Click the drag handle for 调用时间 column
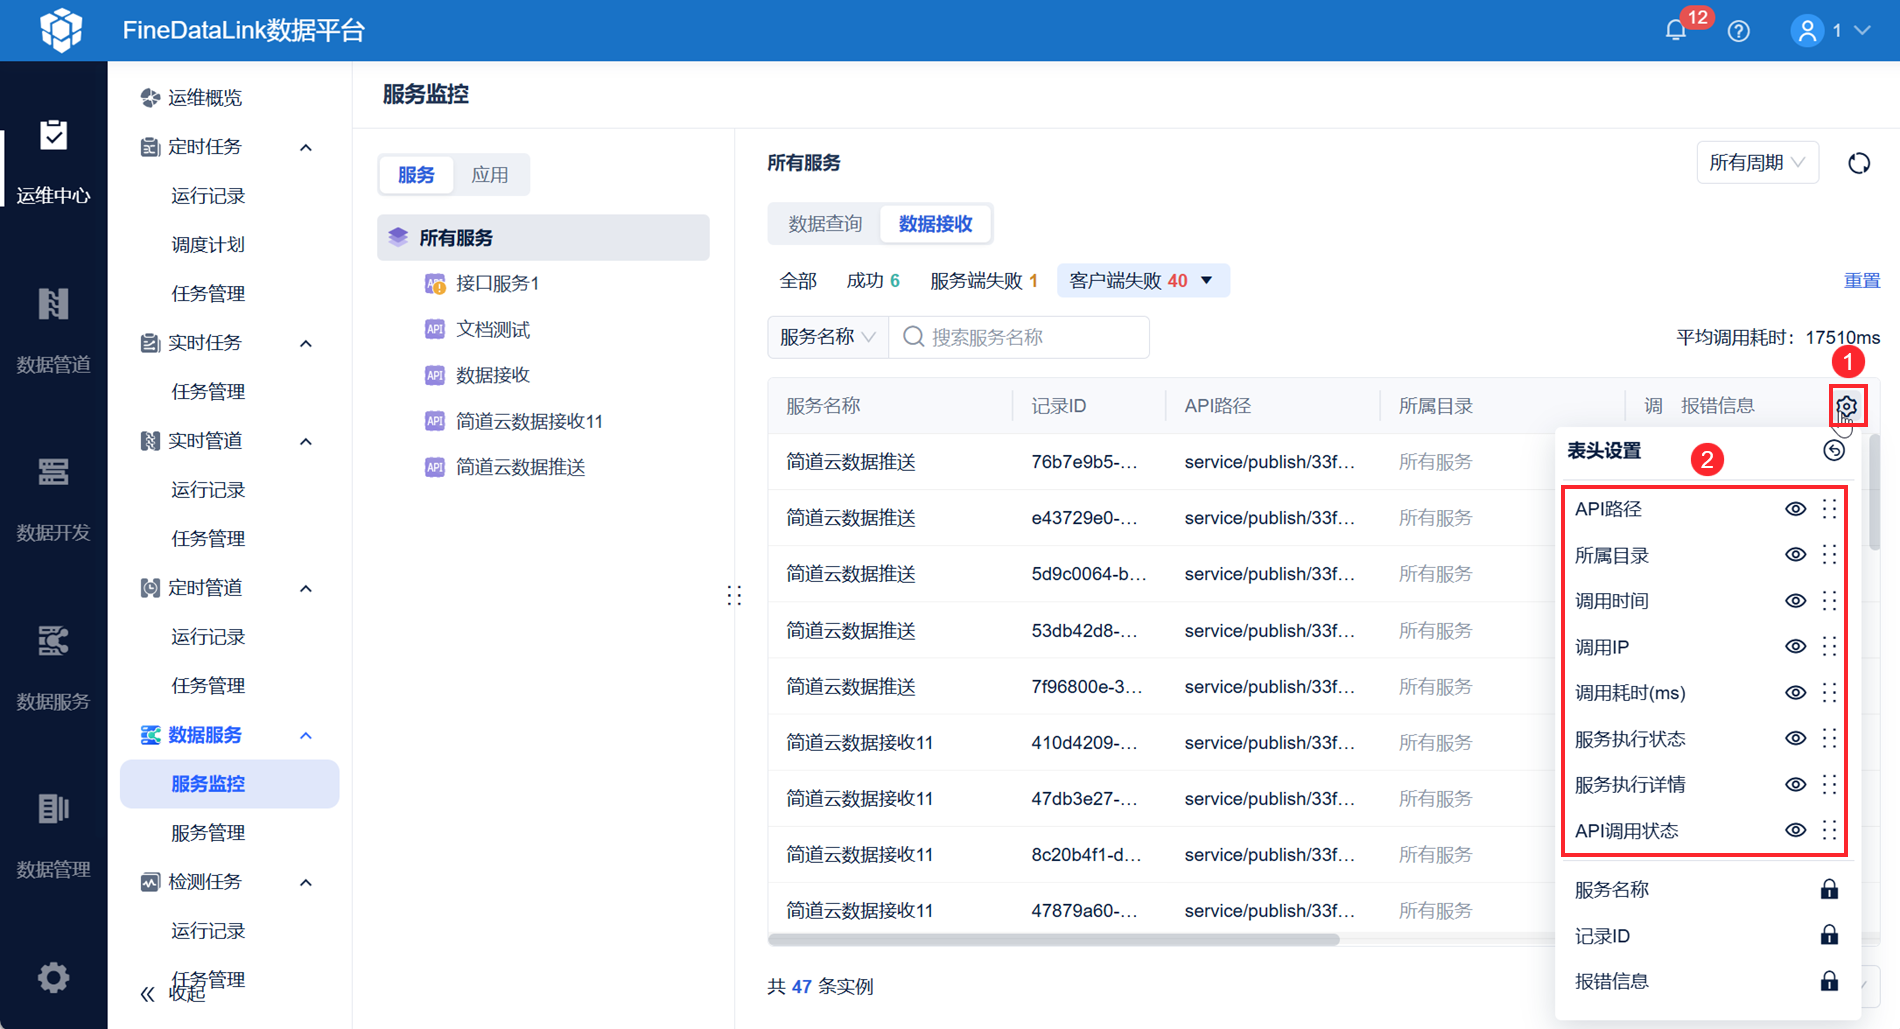 [x=1829, y=601]
